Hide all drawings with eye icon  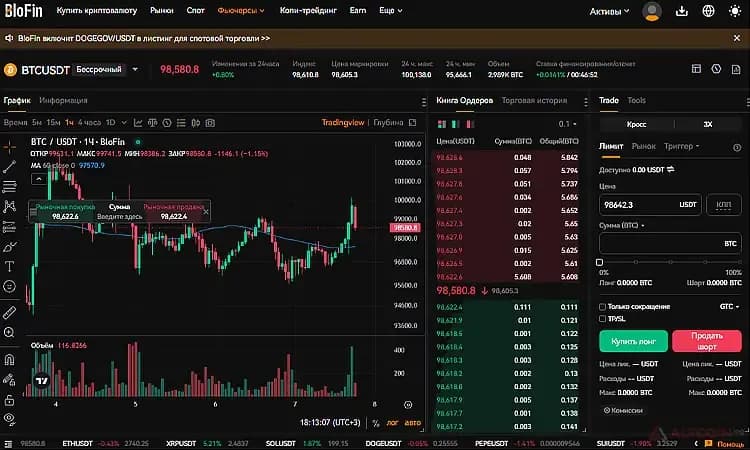[x=10, y=419]
